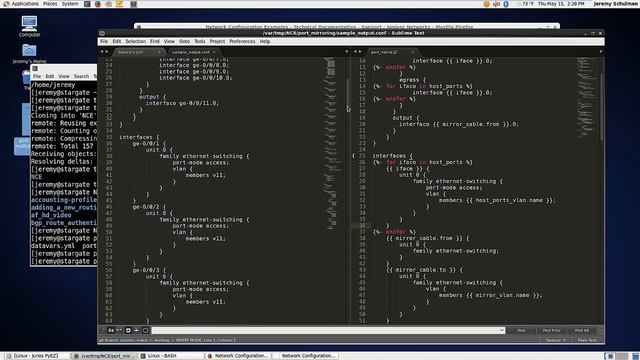Open find history dropdown arrow
Image resolution: width=640 pixels, height=360 pixels.
coord(502,330)
